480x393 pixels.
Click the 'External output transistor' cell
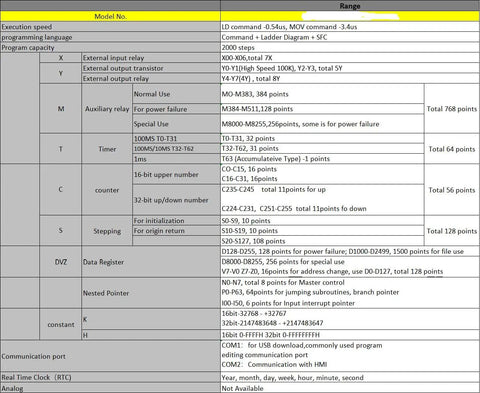coord(151,68)
